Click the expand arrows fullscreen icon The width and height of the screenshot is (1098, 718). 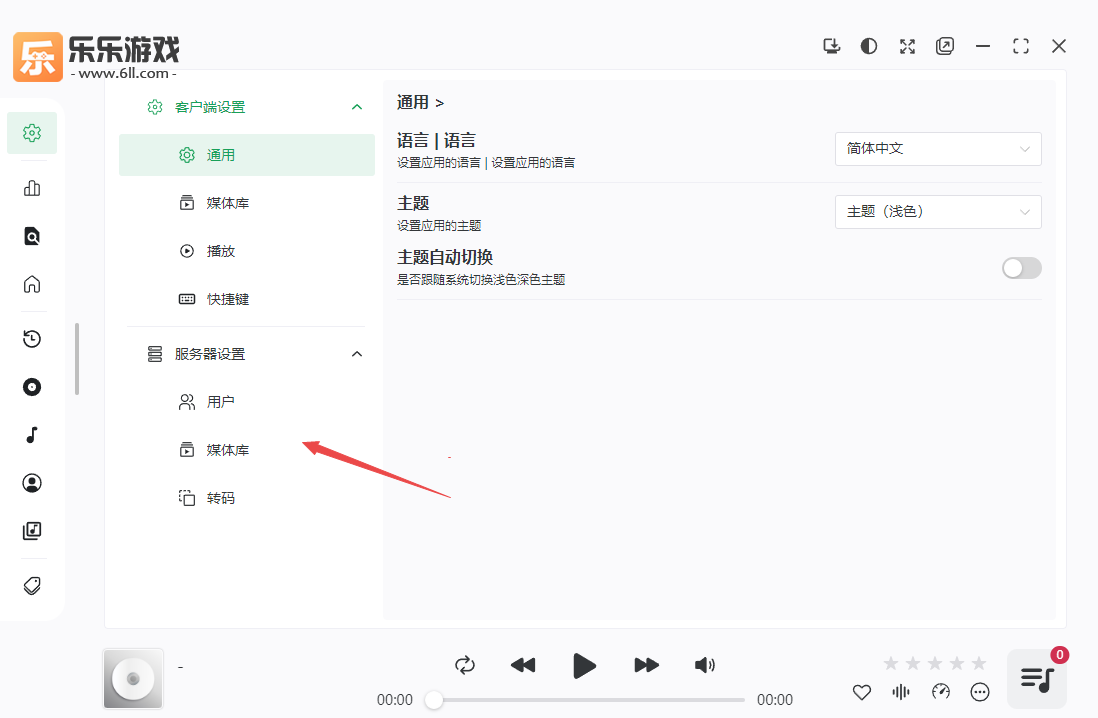click(x=908, y=46)
